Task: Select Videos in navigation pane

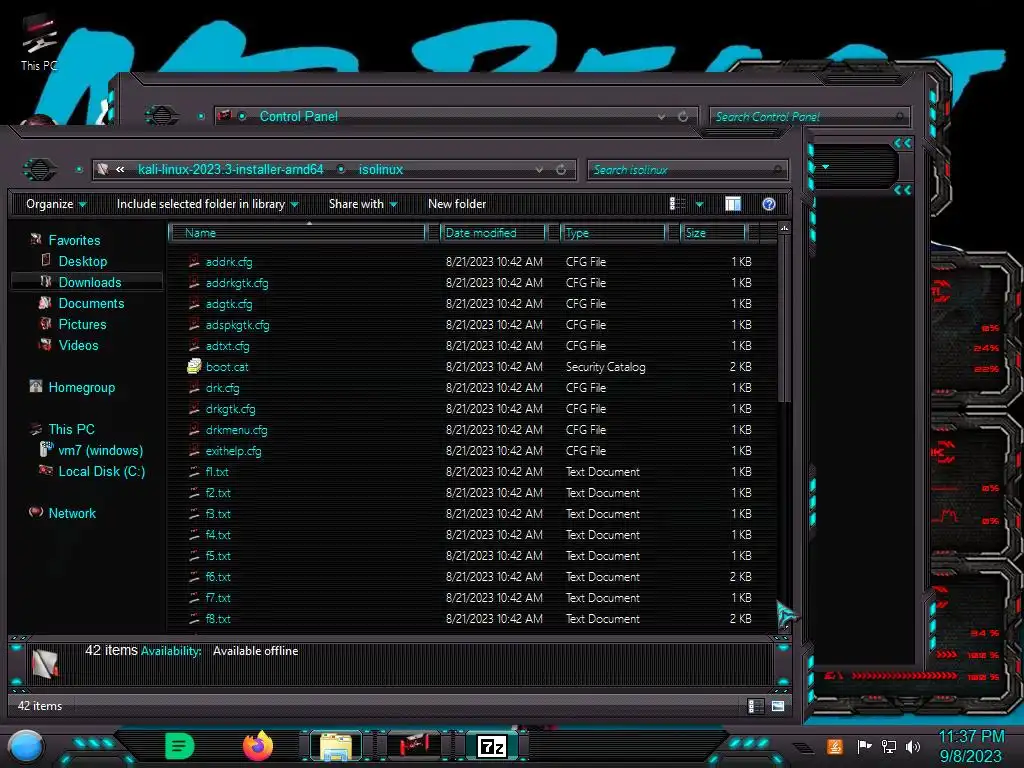Action: pos(78,345)
